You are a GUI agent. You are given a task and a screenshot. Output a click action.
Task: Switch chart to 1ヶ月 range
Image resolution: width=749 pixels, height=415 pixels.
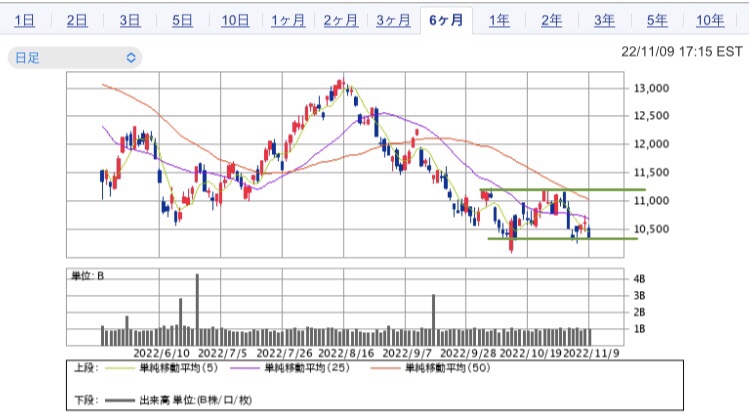point(288,21)
